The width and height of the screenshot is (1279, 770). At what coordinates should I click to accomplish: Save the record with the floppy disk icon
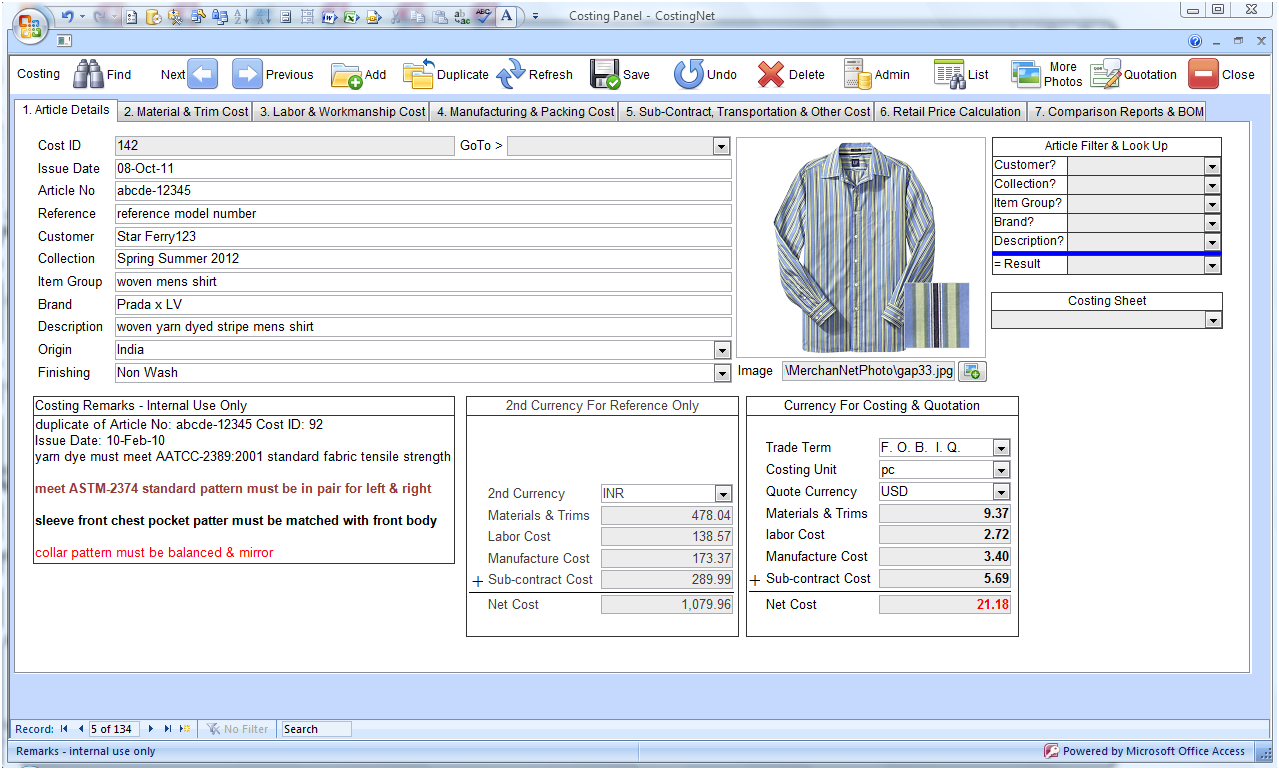[605, 74]
